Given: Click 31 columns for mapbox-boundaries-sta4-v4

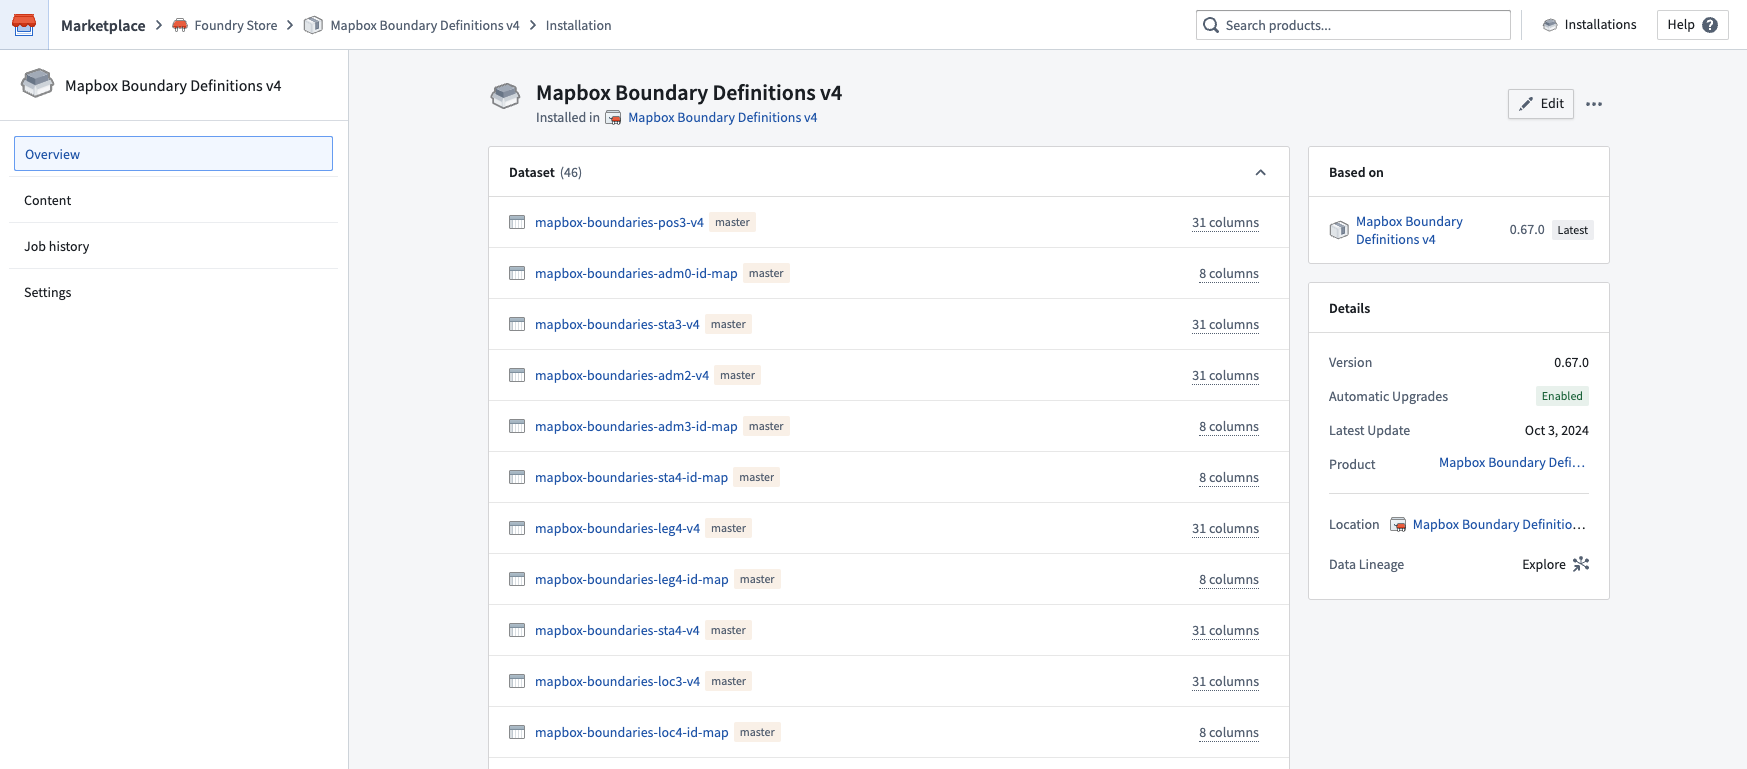Looking at the screenshot, I should tap(1225, 630).
